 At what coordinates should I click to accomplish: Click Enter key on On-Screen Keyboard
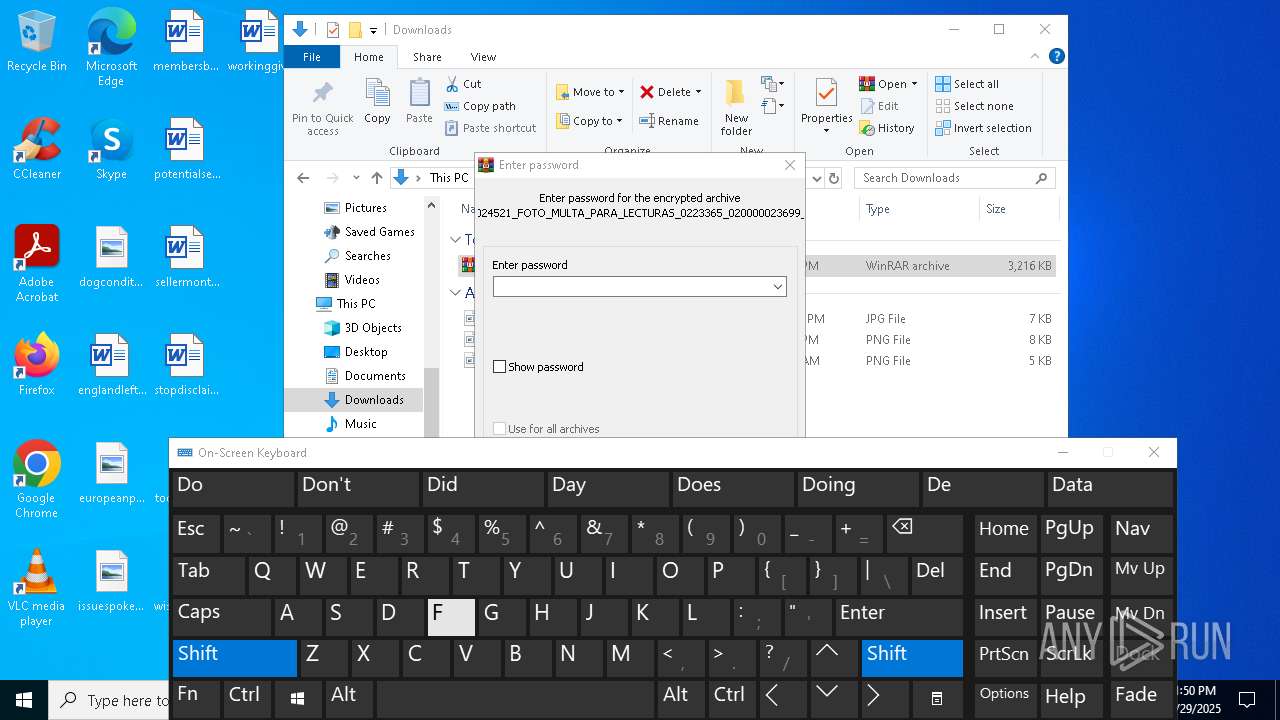898,617
